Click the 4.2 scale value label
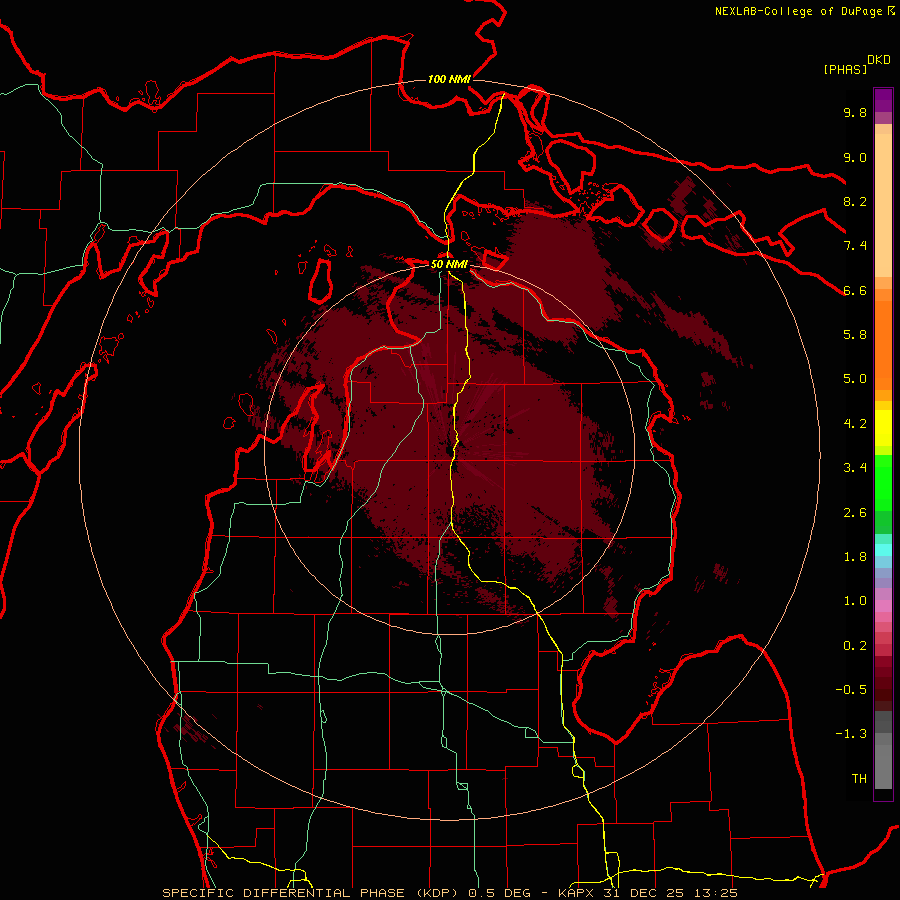Image resolution: width=900 pixels, height=900 pixels. click(x=855, y=424)
